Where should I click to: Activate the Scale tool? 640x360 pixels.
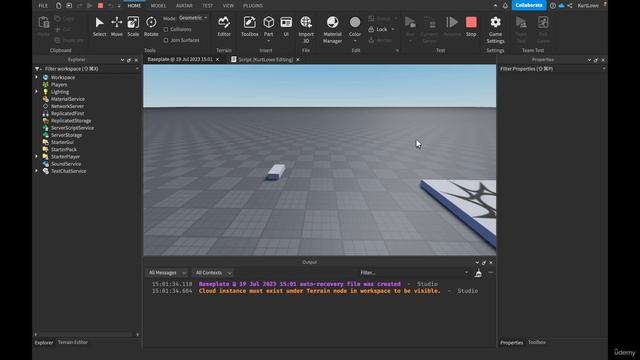(x=133, y=27)
